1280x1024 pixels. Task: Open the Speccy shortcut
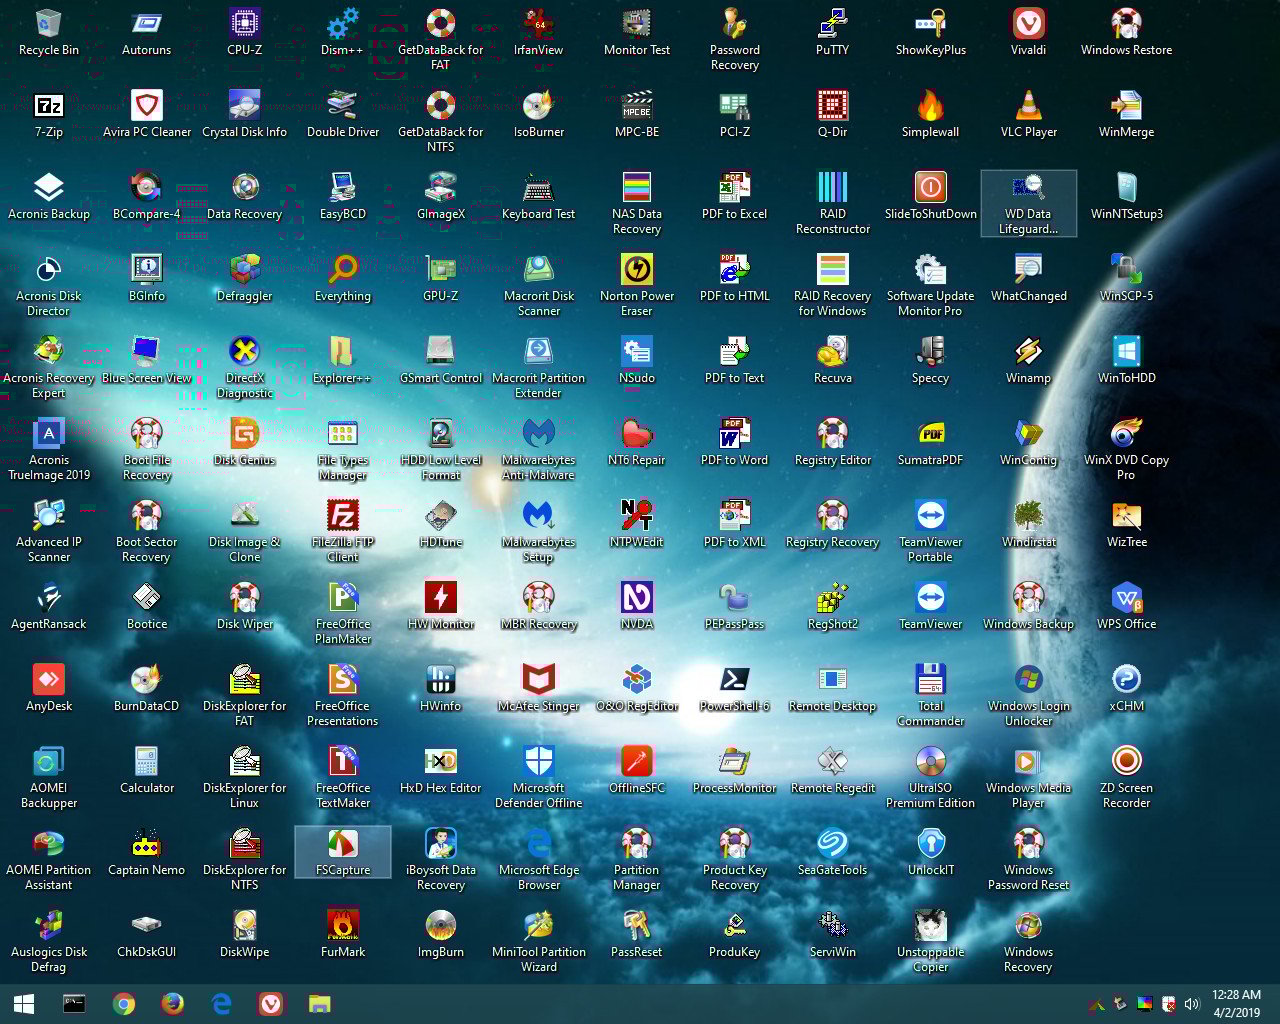[930, 359]
